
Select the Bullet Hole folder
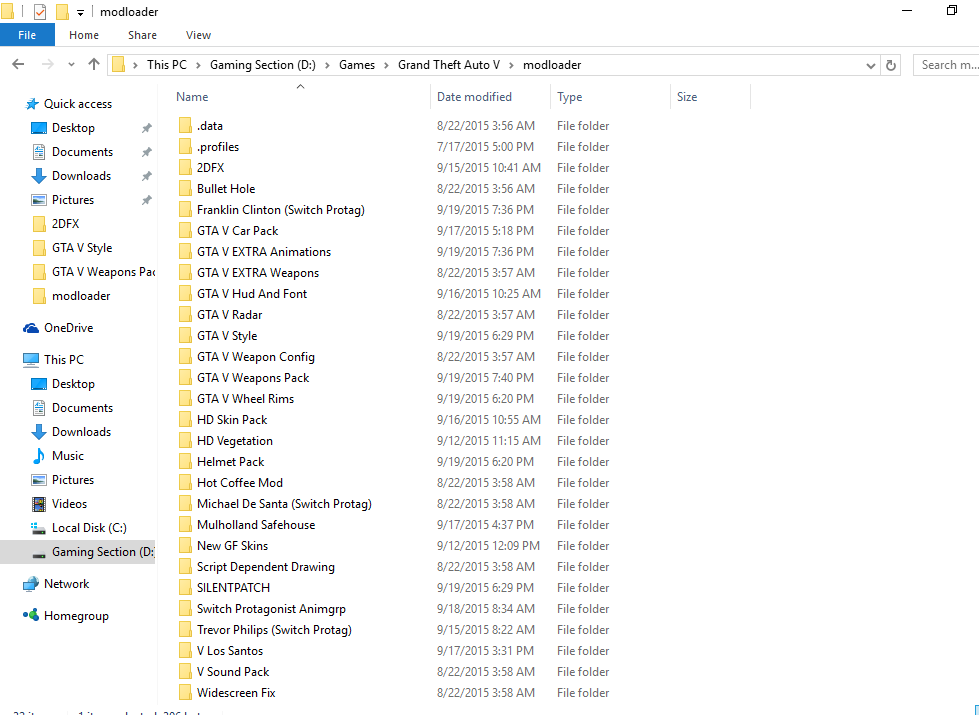click(x=226, y=189)
